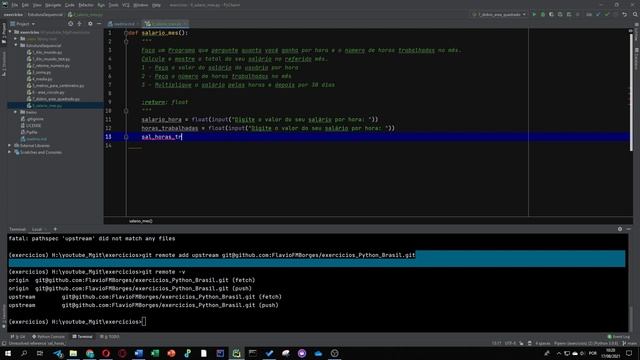Expand the venv library root folder
Image resolution: width=640 pixels, height=360 pixels.
16,39
